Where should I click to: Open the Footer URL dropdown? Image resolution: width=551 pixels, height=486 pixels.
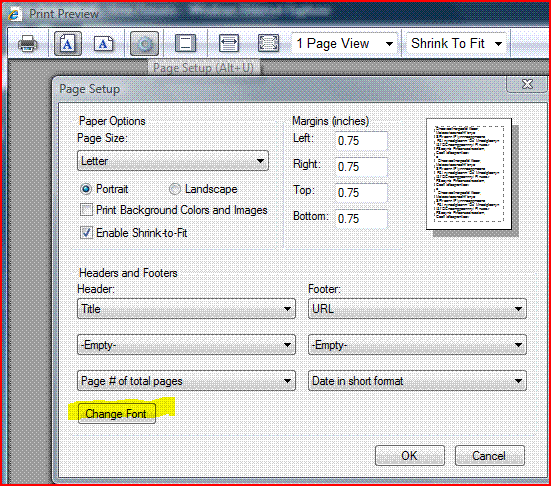(417, 309)
